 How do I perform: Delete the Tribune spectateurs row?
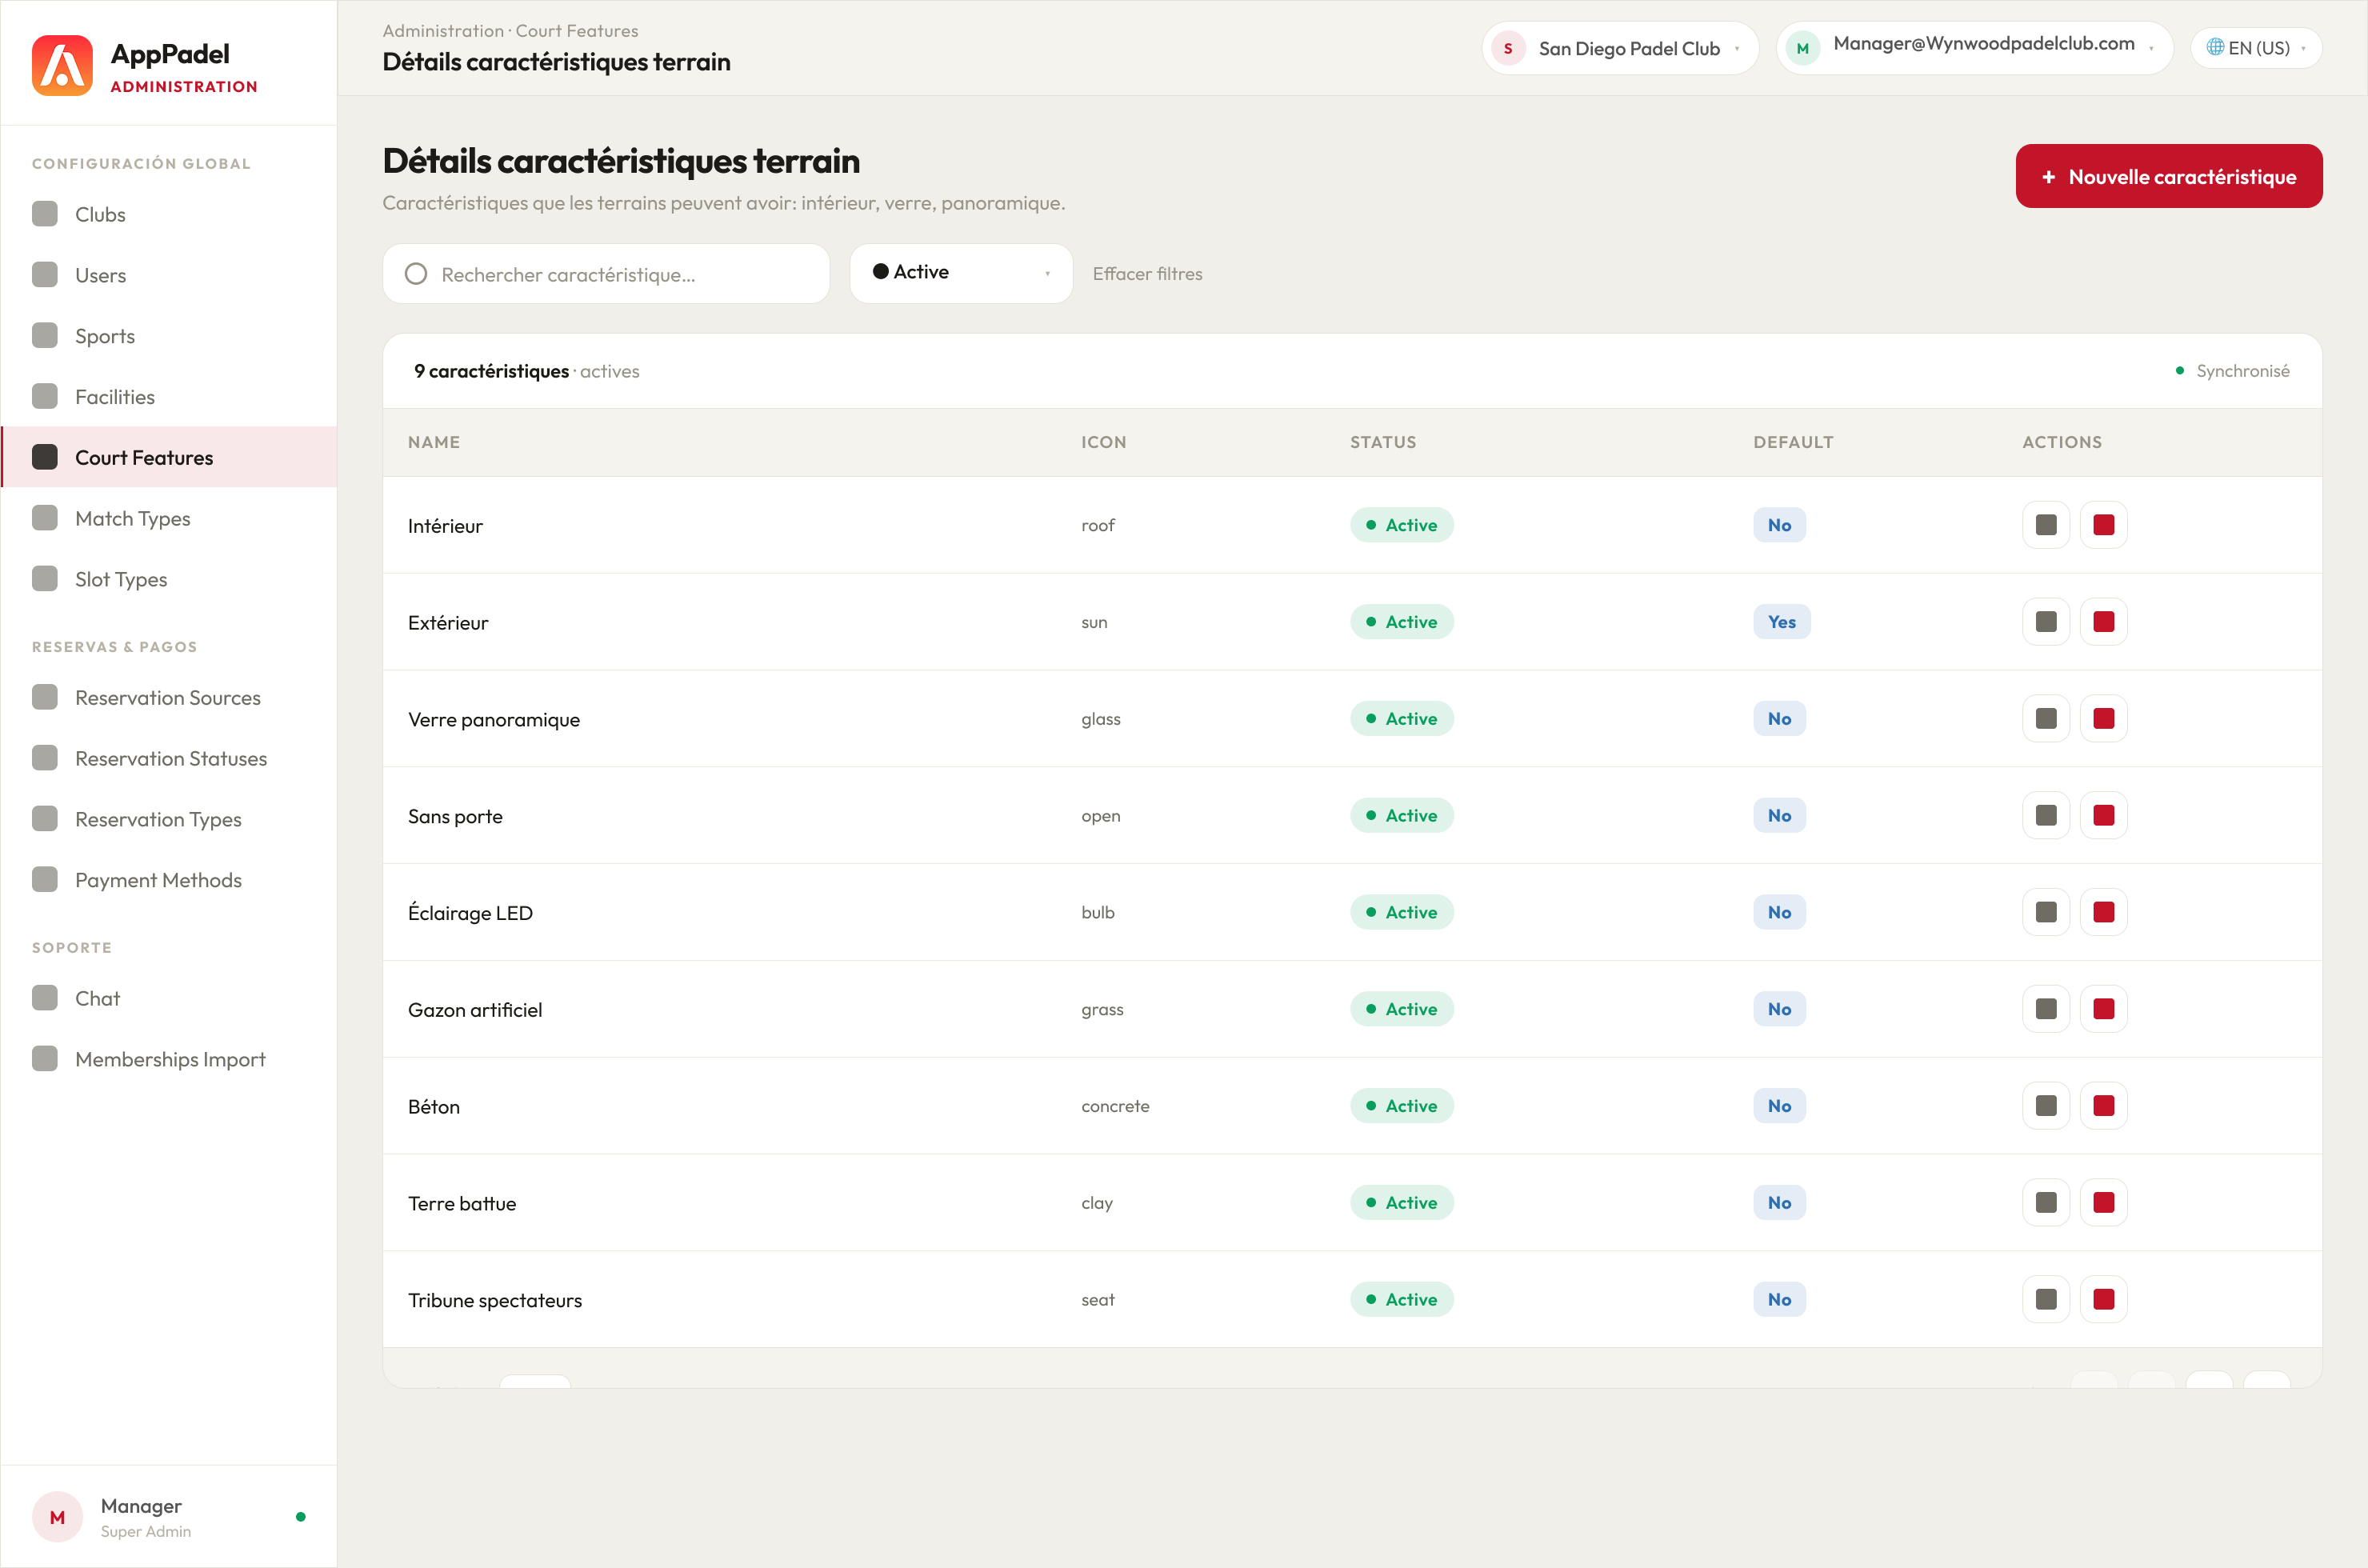click(2104, 1300)
